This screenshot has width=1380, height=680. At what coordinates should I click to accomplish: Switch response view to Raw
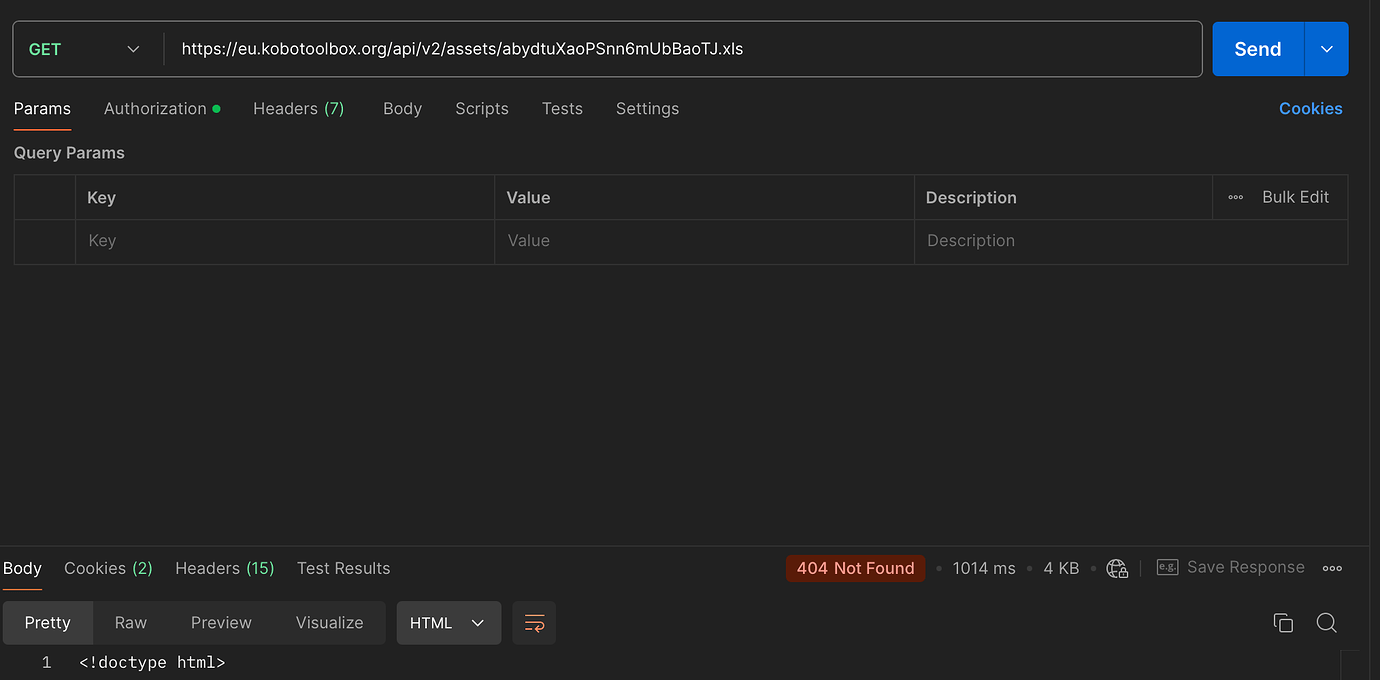pyautogui.click(x=130, y=622)
